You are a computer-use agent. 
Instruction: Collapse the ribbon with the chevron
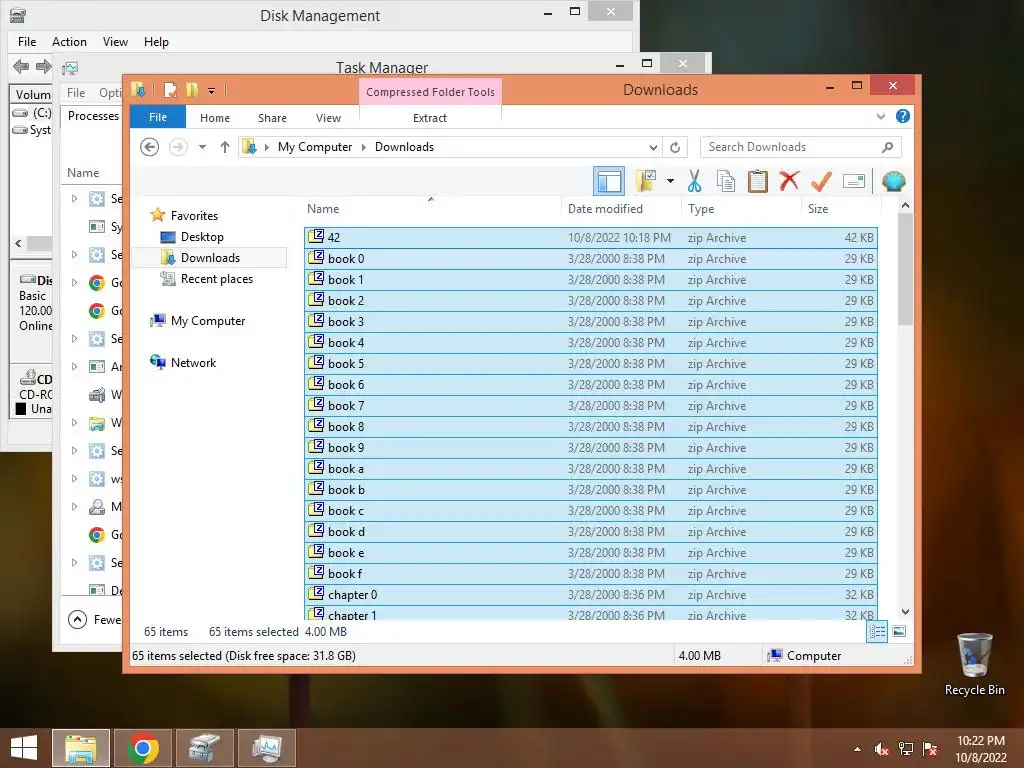(x=880, y=116)
